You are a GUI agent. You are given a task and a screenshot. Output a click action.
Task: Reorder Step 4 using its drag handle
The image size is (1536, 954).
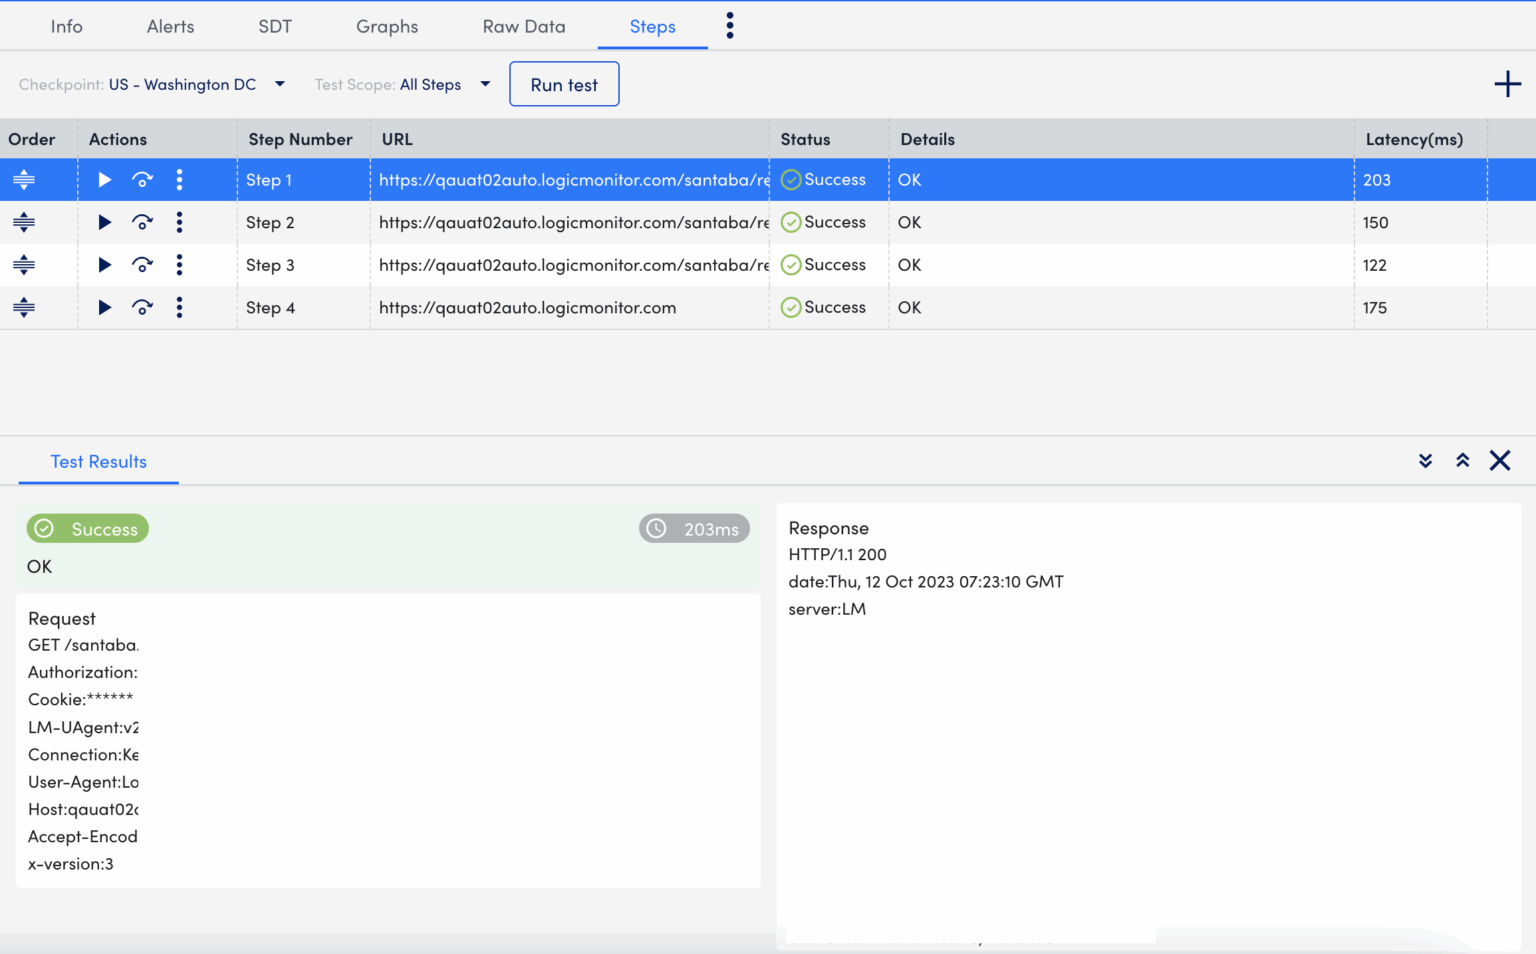pos(24,307)
